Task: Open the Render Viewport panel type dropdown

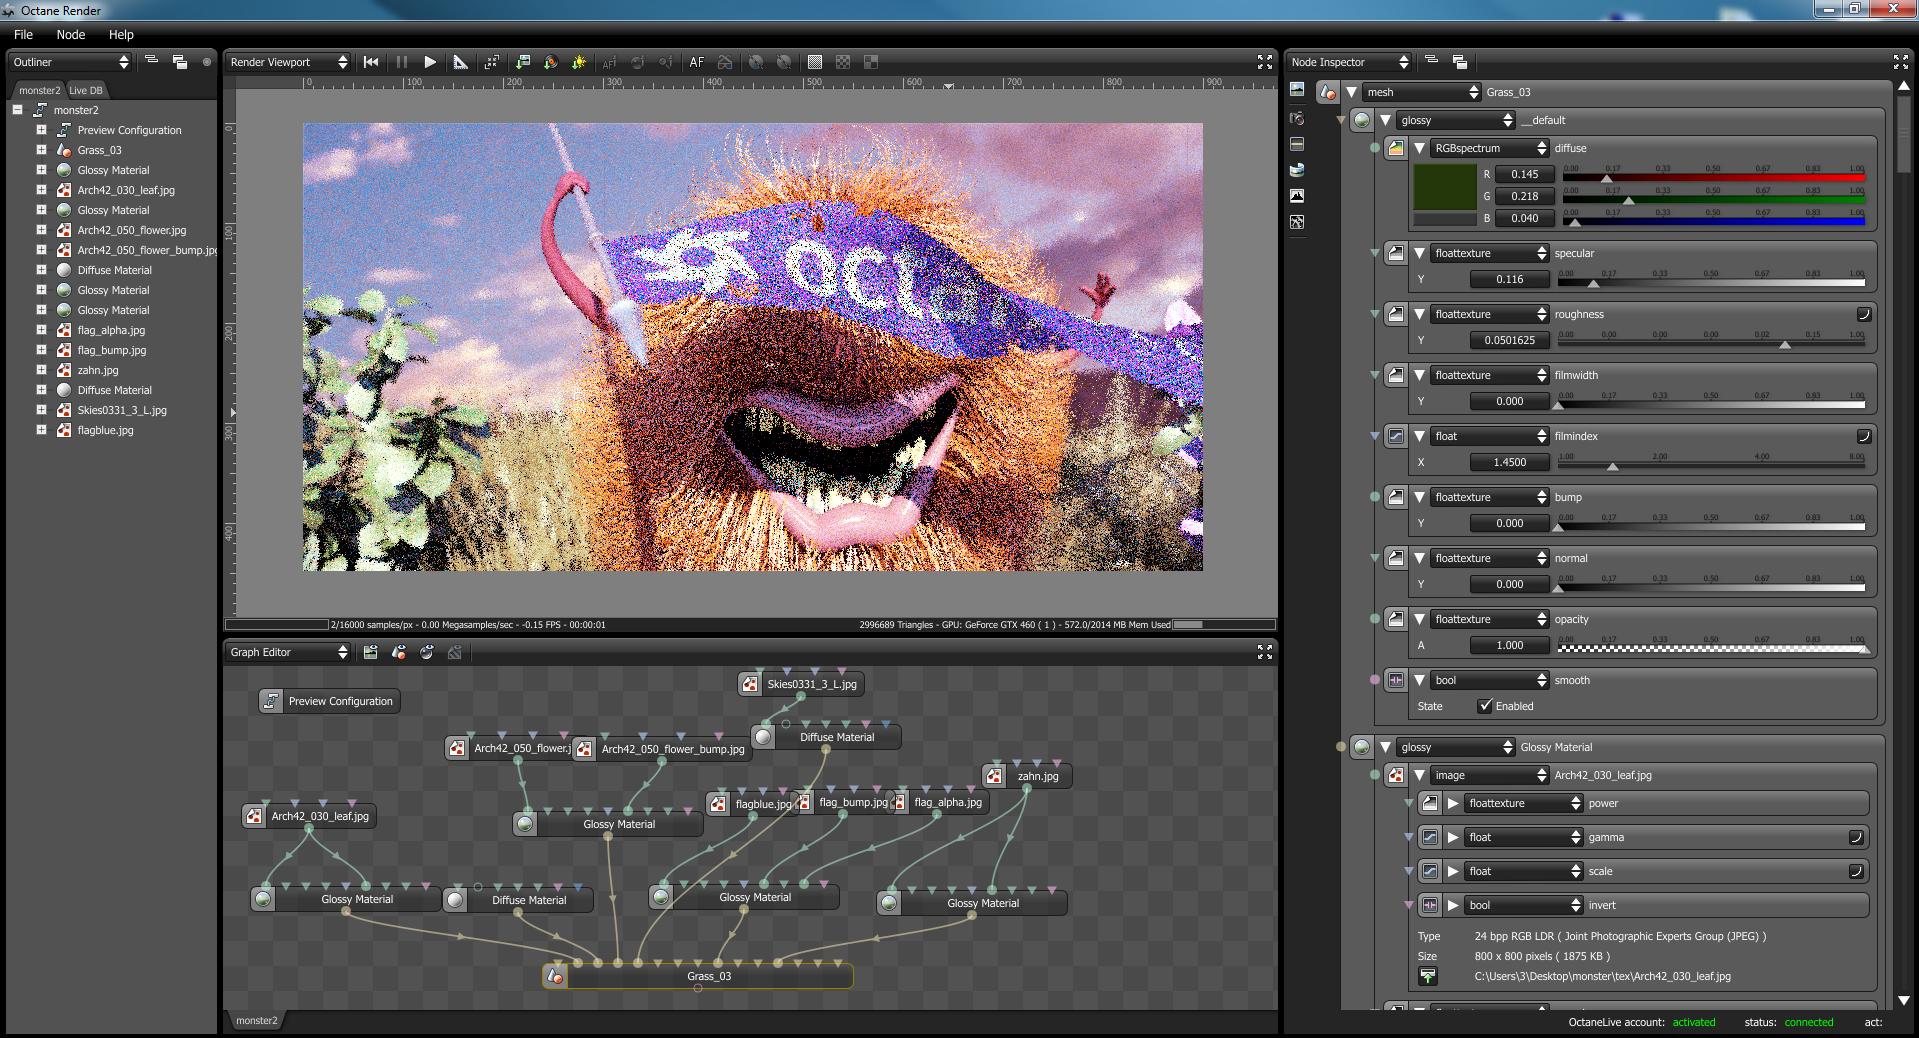Action: pyautogui.click(x=288, y=62)
